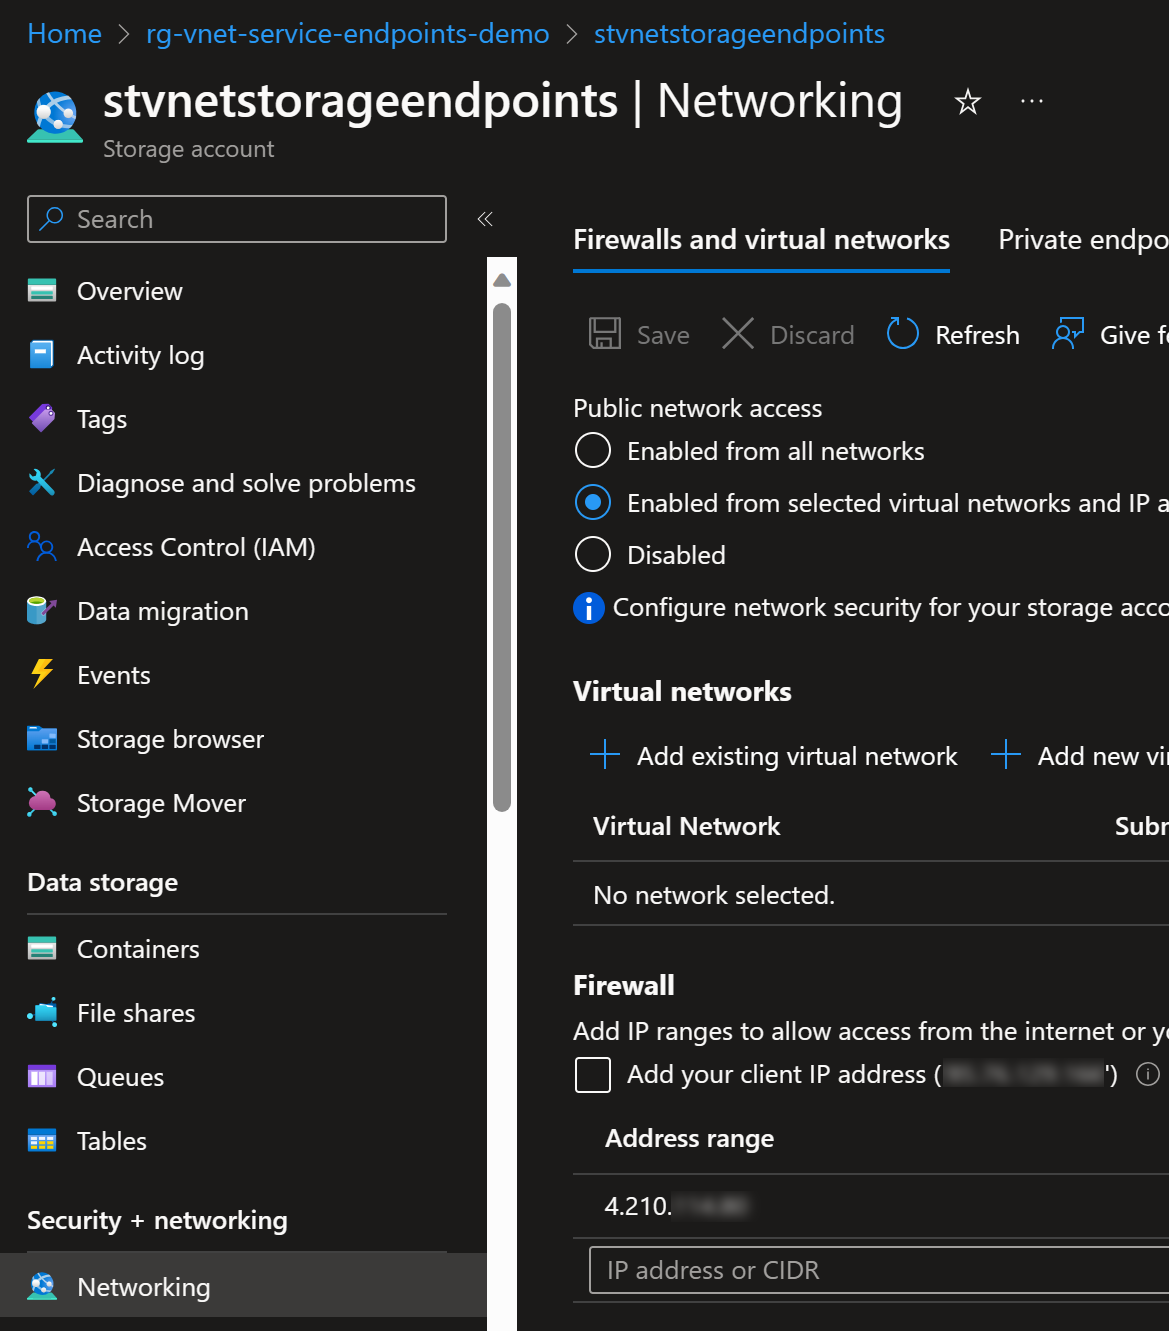1169x1331 pixels.
Task: Click the Give feedback person icon
Action: click(1068, 334)
